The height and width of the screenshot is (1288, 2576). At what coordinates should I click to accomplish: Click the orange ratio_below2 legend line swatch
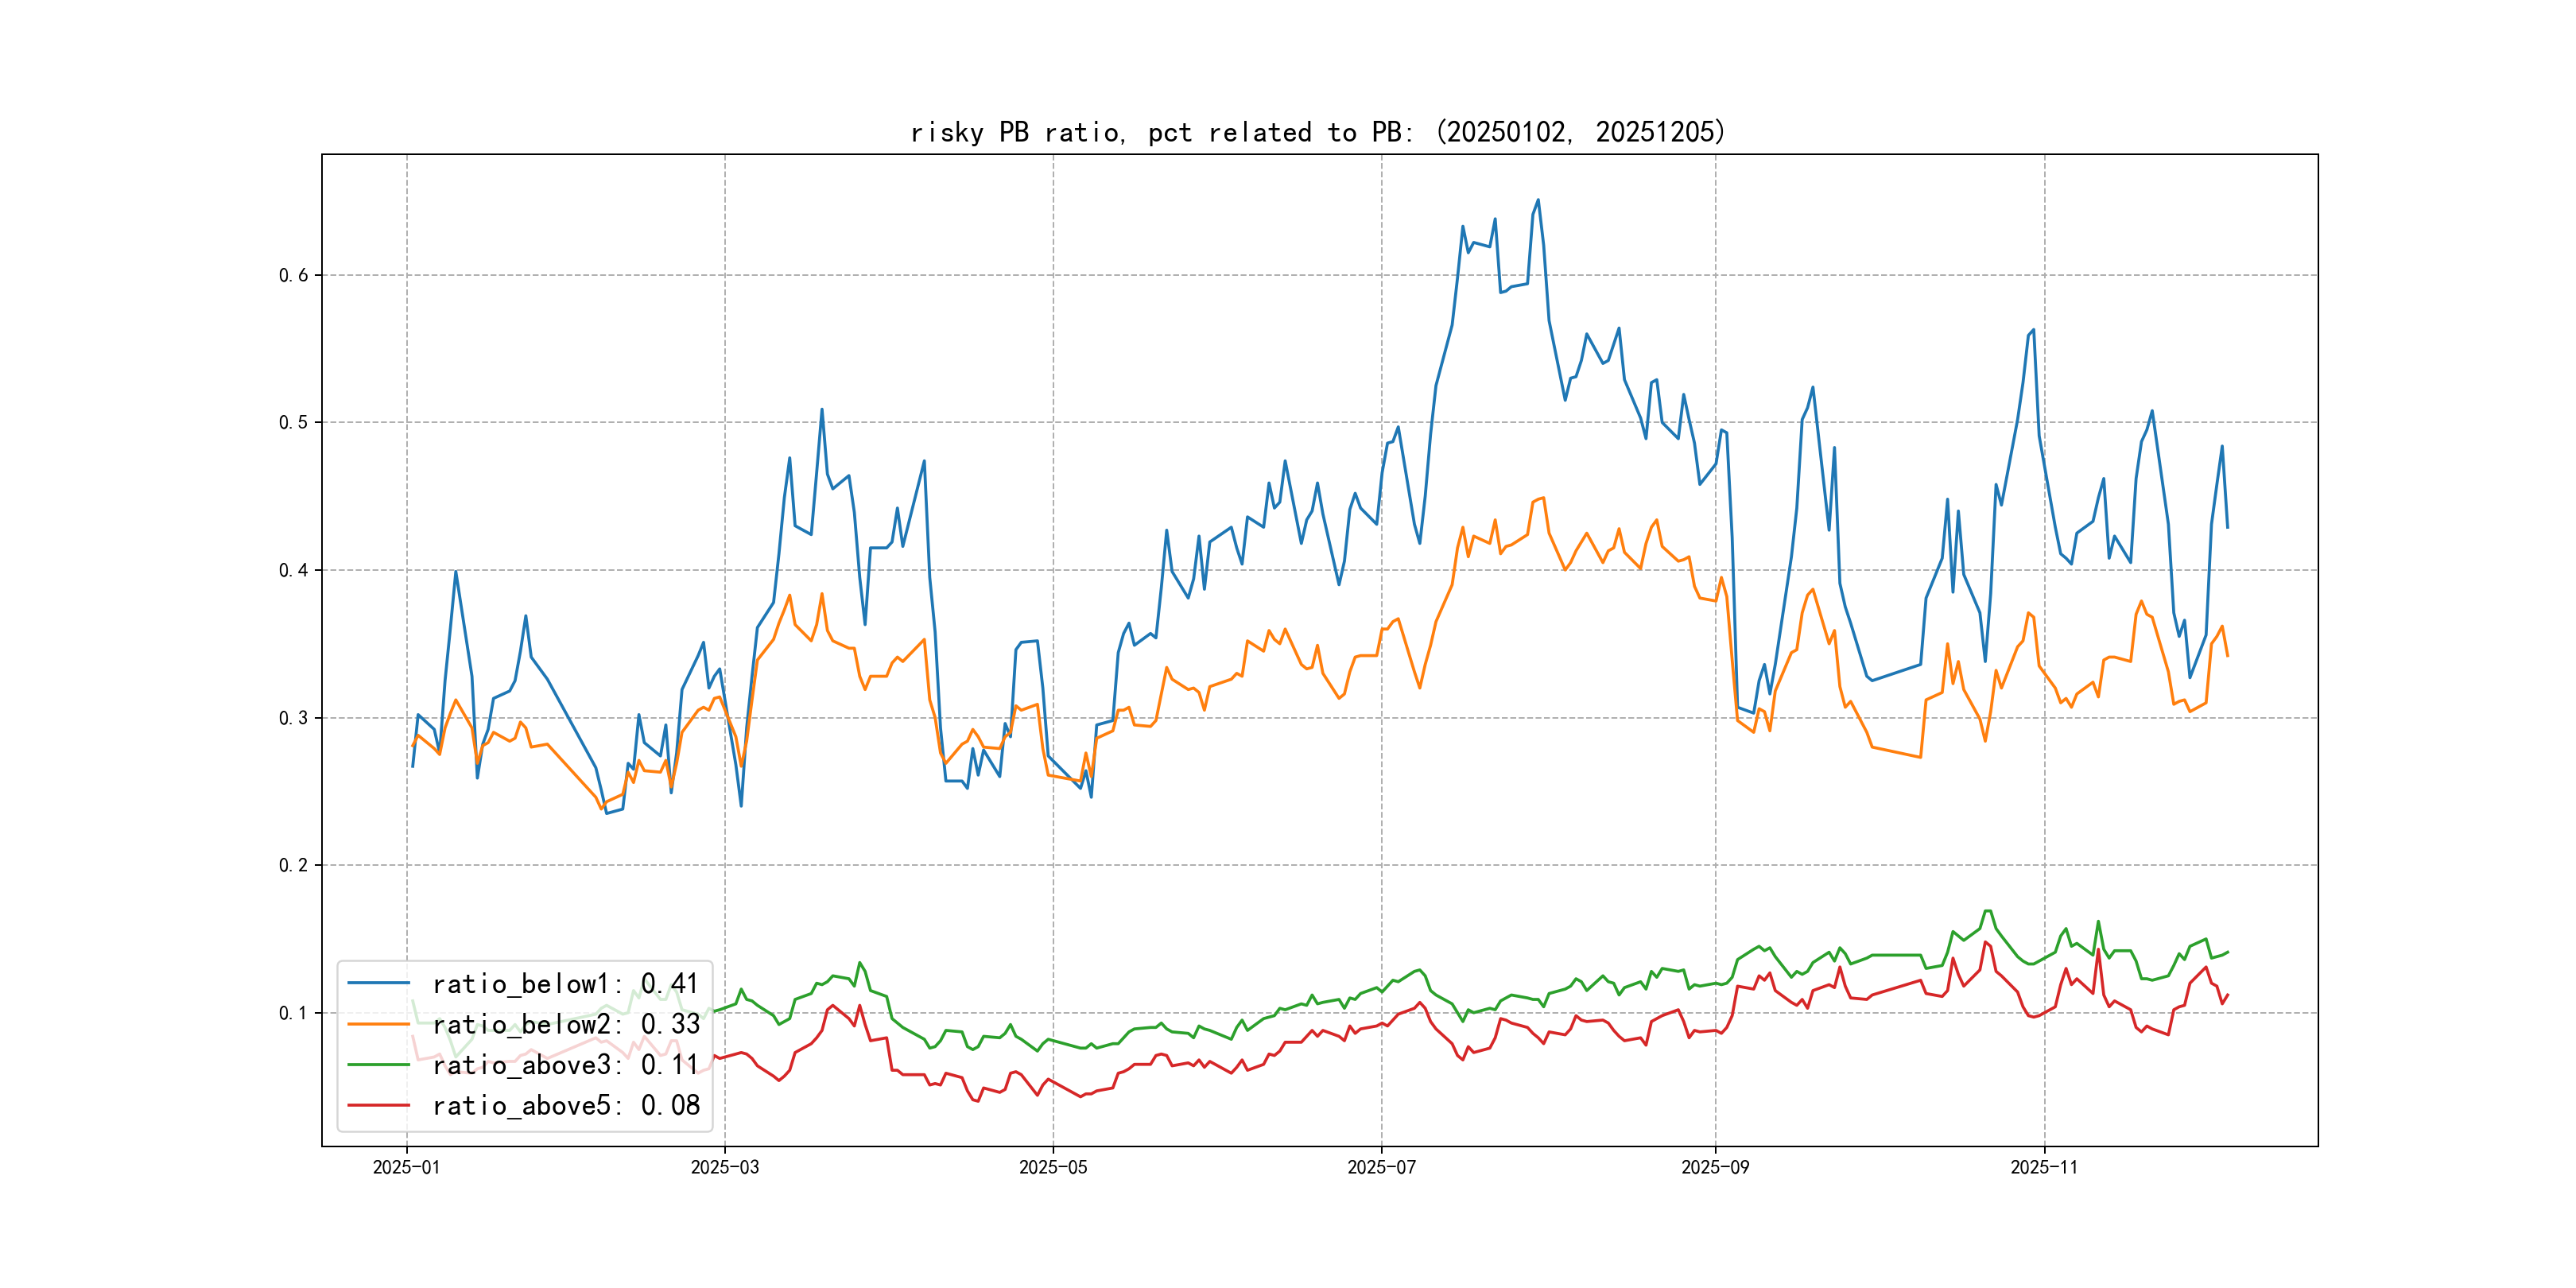pyautogui.click(x=378, y=1024)
